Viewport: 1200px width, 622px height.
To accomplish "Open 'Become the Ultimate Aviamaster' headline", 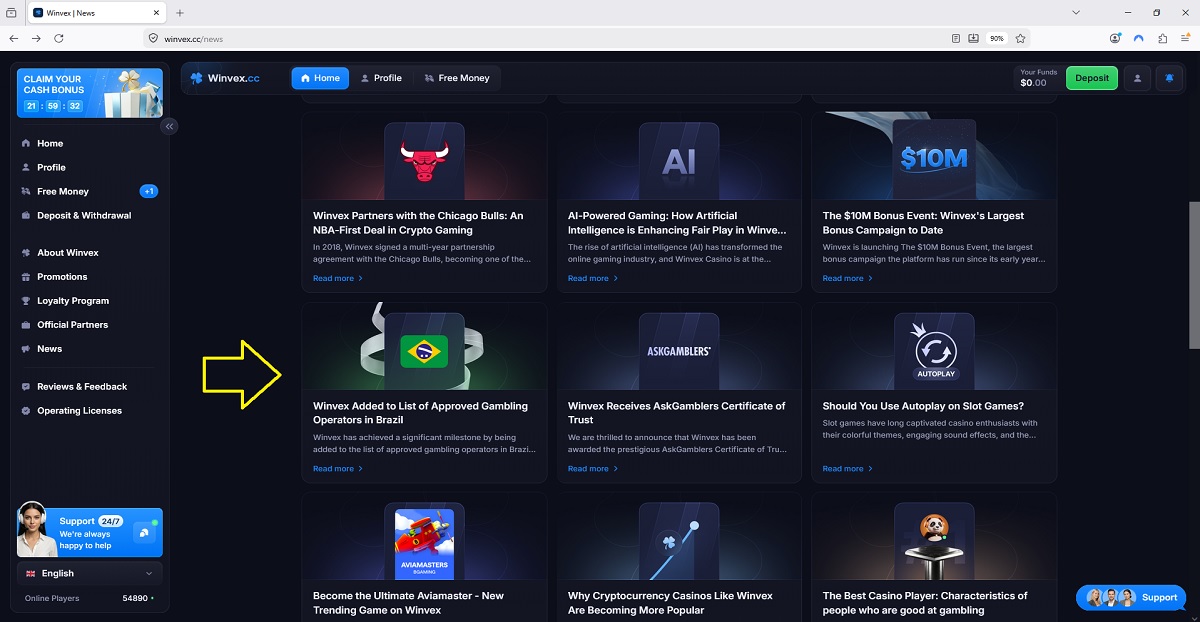I will coord(408,603).
